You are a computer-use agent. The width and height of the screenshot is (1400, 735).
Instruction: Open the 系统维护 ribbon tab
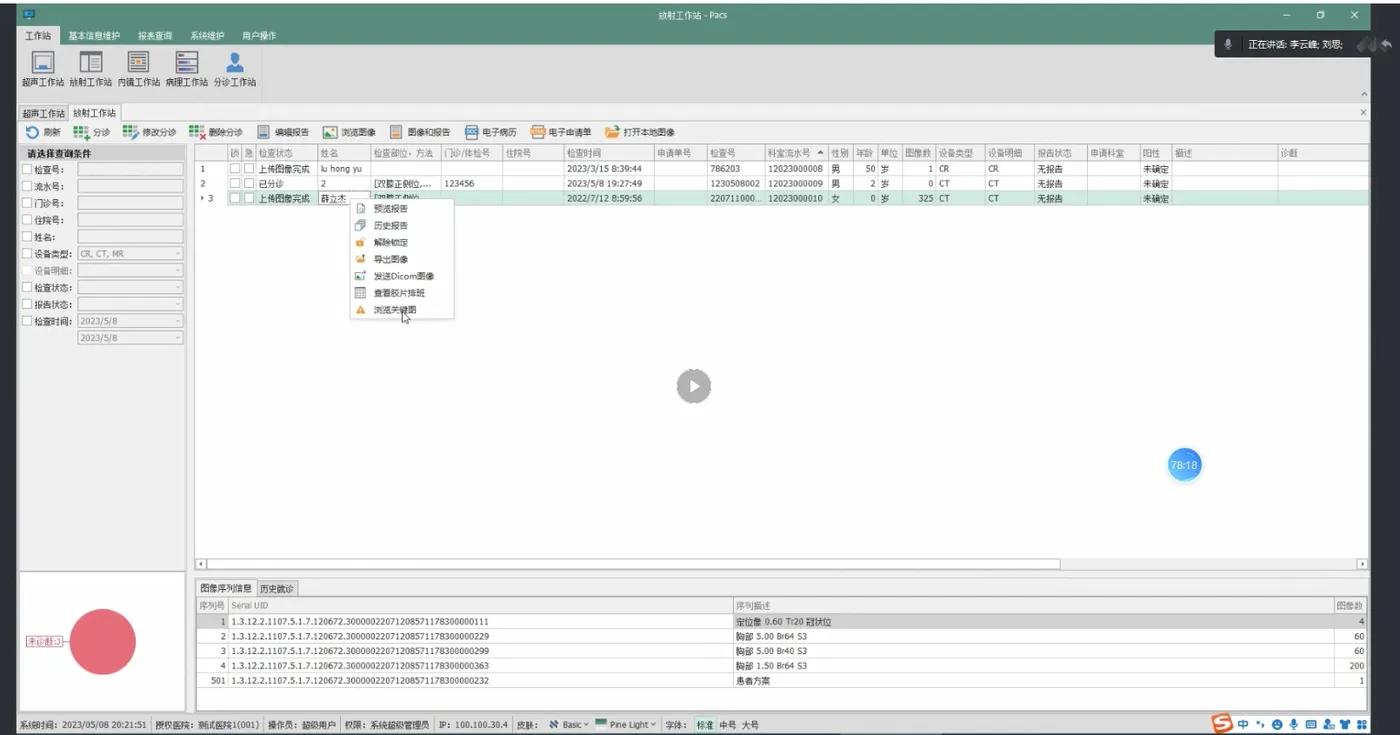(207, 36)
